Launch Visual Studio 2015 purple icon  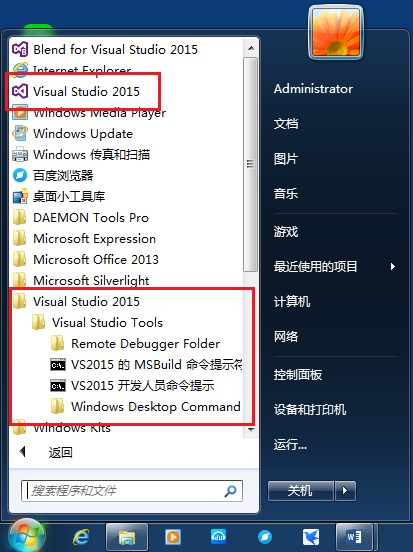[x=20, y=92]
